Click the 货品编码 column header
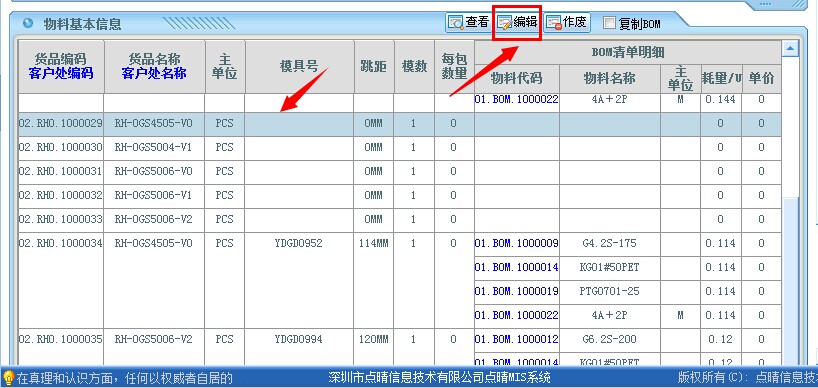818x388 pixels. click(x=61, y=59)
